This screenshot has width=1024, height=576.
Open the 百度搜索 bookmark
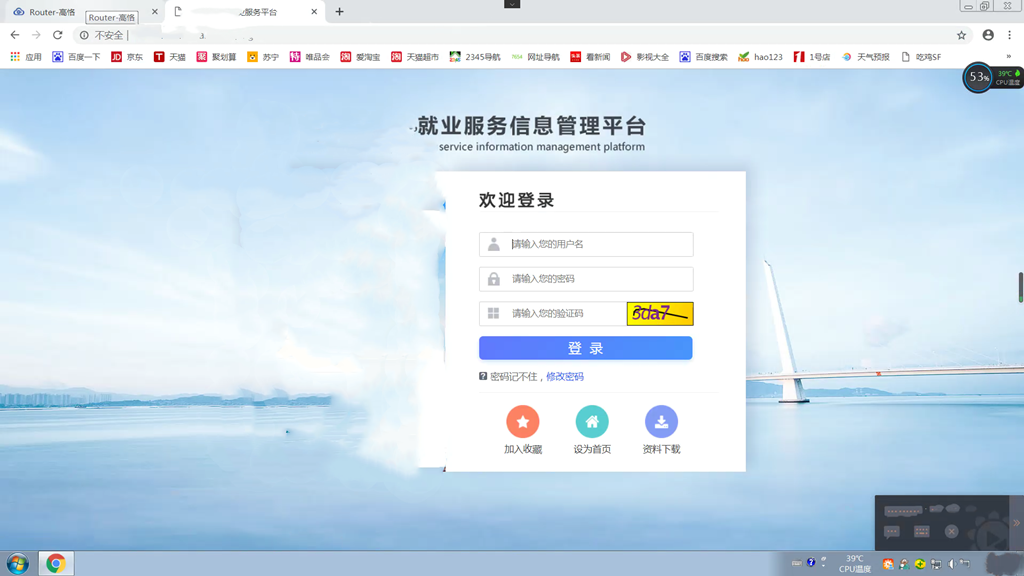(703, 57)
